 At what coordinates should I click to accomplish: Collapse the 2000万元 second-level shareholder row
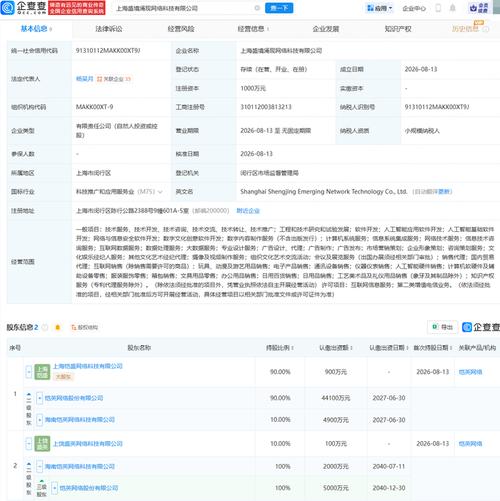coord(39,466)
